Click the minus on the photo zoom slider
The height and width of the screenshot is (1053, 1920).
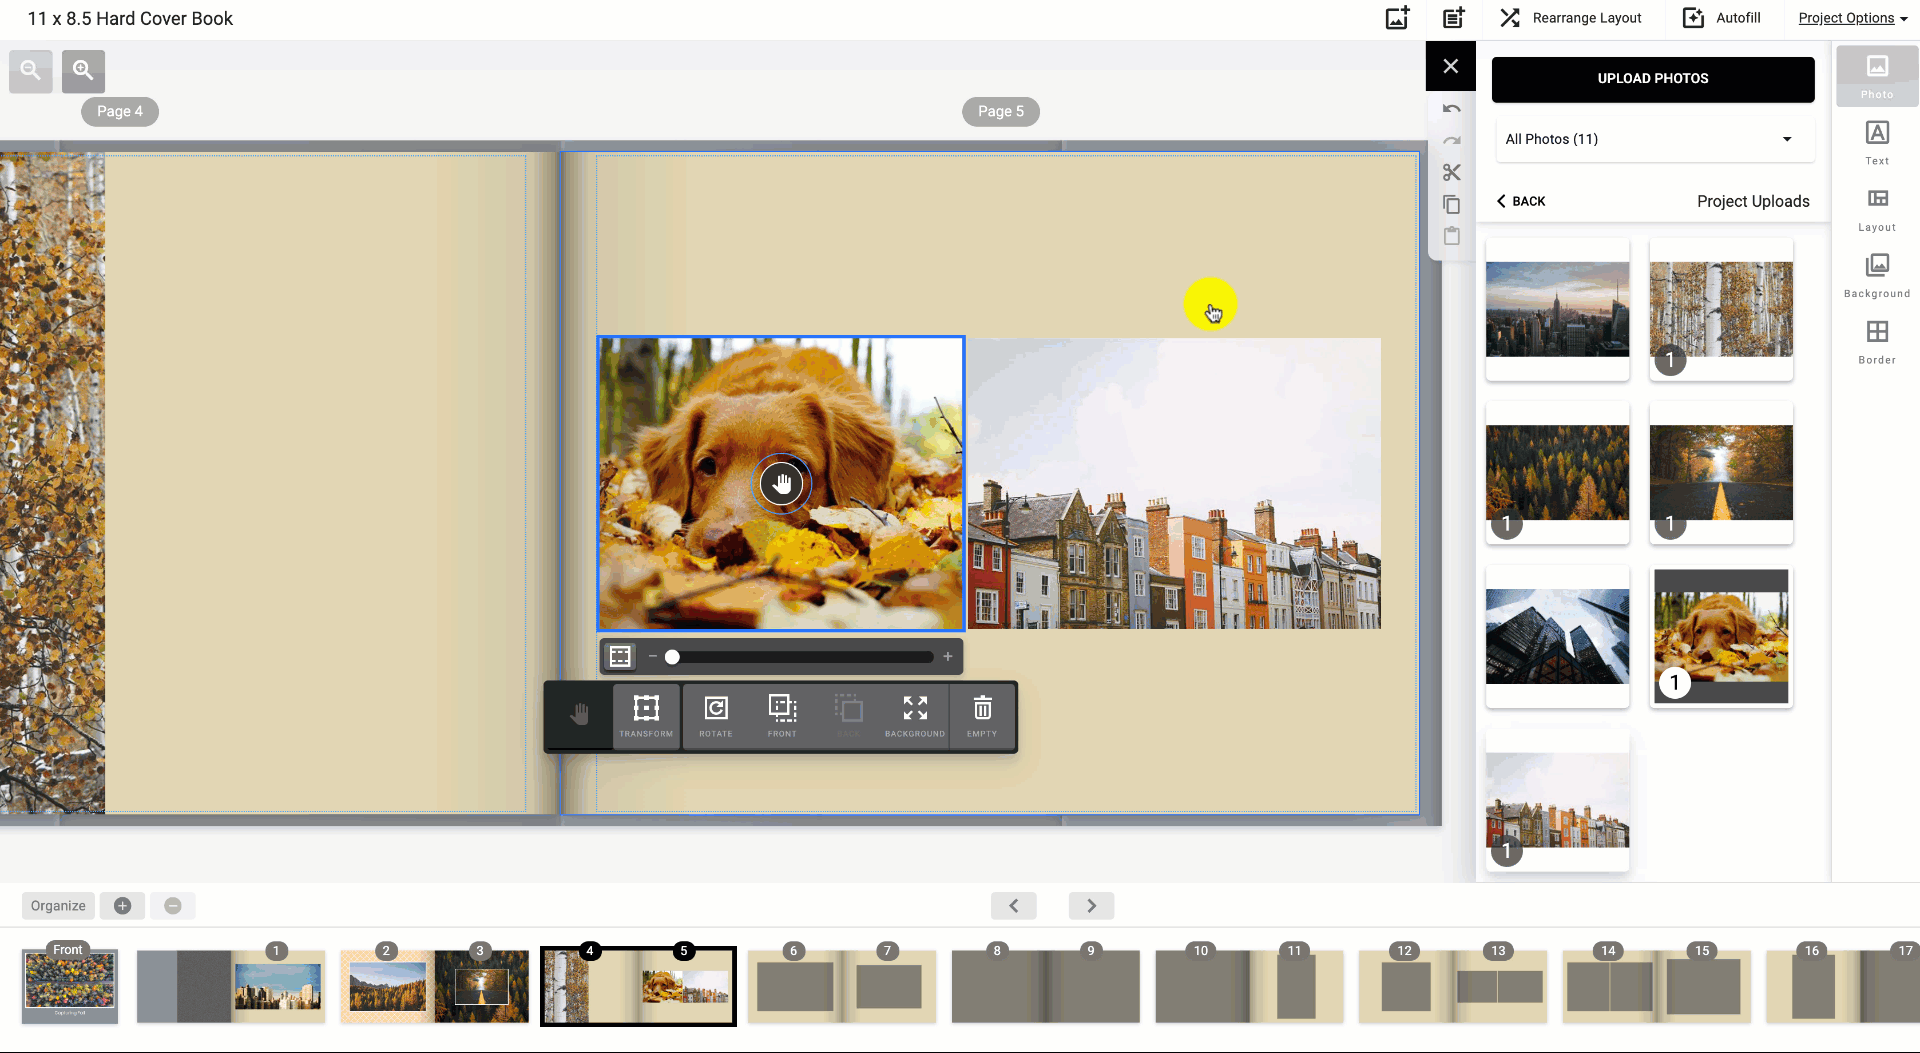coord(652,657)
